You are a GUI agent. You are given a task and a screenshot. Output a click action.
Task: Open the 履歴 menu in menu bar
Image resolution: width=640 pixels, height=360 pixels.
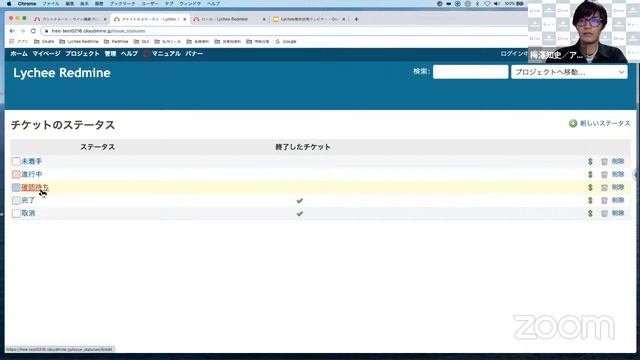(99, 4)
